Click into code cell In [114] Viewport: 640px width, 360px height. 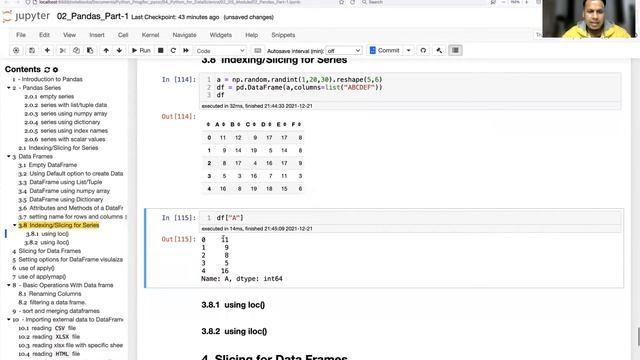[411, 87]
